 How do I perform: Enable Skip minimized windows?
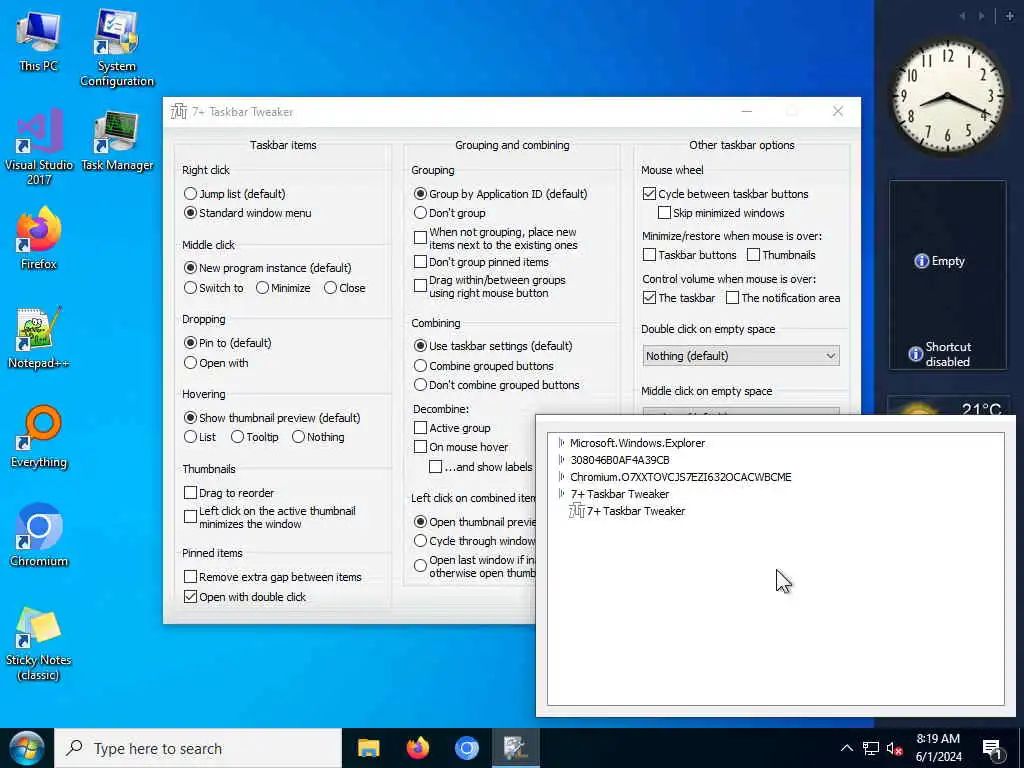click(664, 213)
